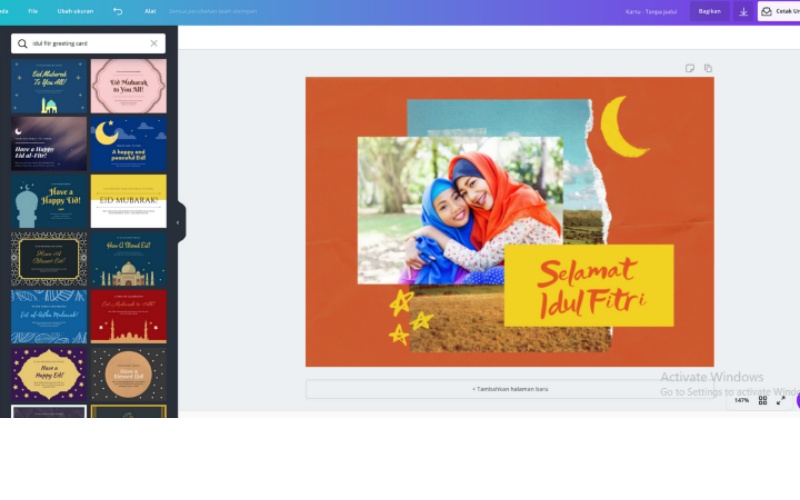Open the notes icon above the canvas

pos(690,68)
